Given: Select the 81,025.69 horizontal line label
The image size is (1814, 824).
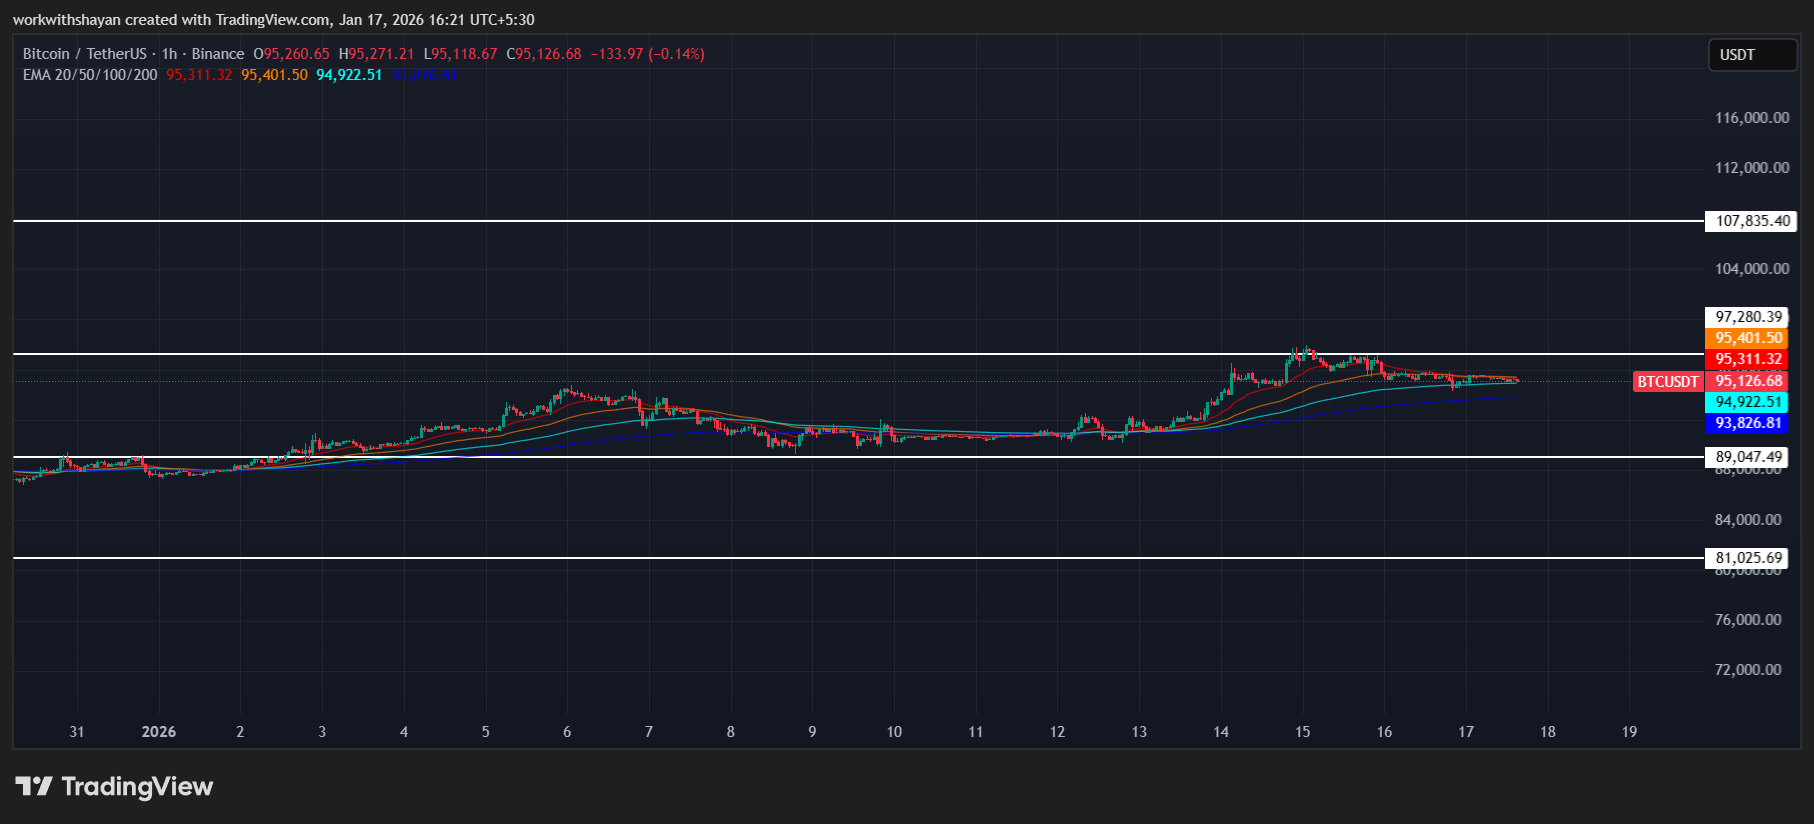Looking at the screenshot, I should [x=1748, y=558].
